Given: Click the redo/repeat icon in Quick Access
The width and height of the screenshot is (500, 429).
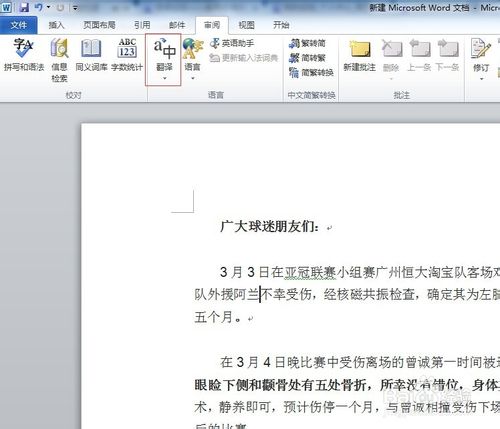Looking at the screenshot, I should pos(60,7).
